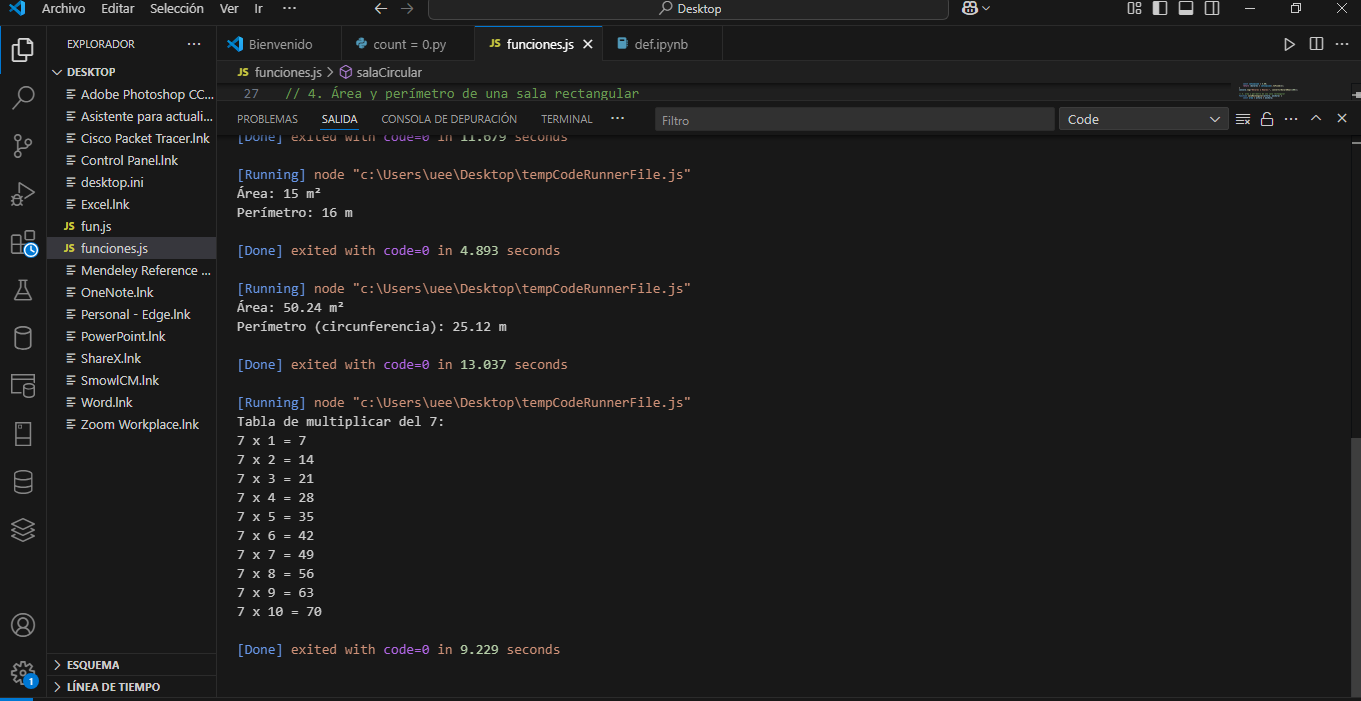This screenshot has width=1361, height=701.
Task: Open the Editar menu
Action: (x=117, y=8)
